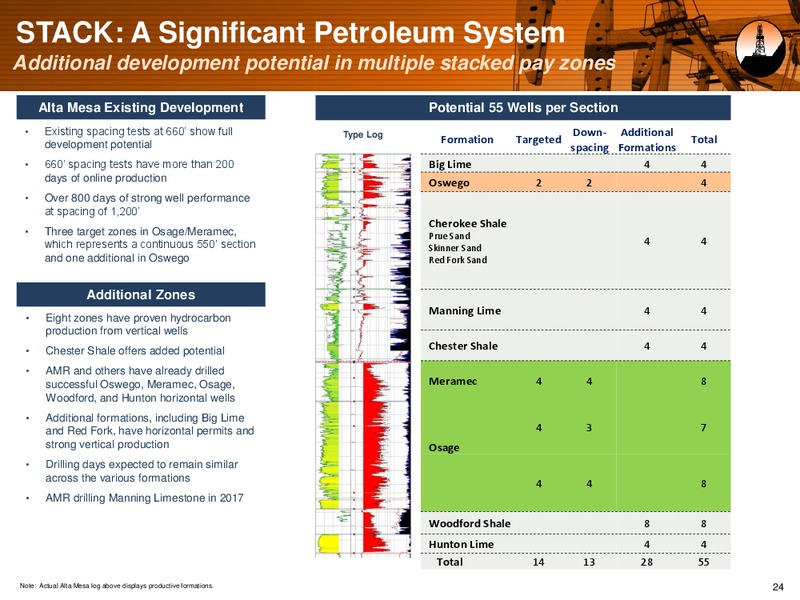Click bullet 'AMR drilling Manning Limestone in 2017'
This screenshot has width=800, height=600.
(144, 498)
